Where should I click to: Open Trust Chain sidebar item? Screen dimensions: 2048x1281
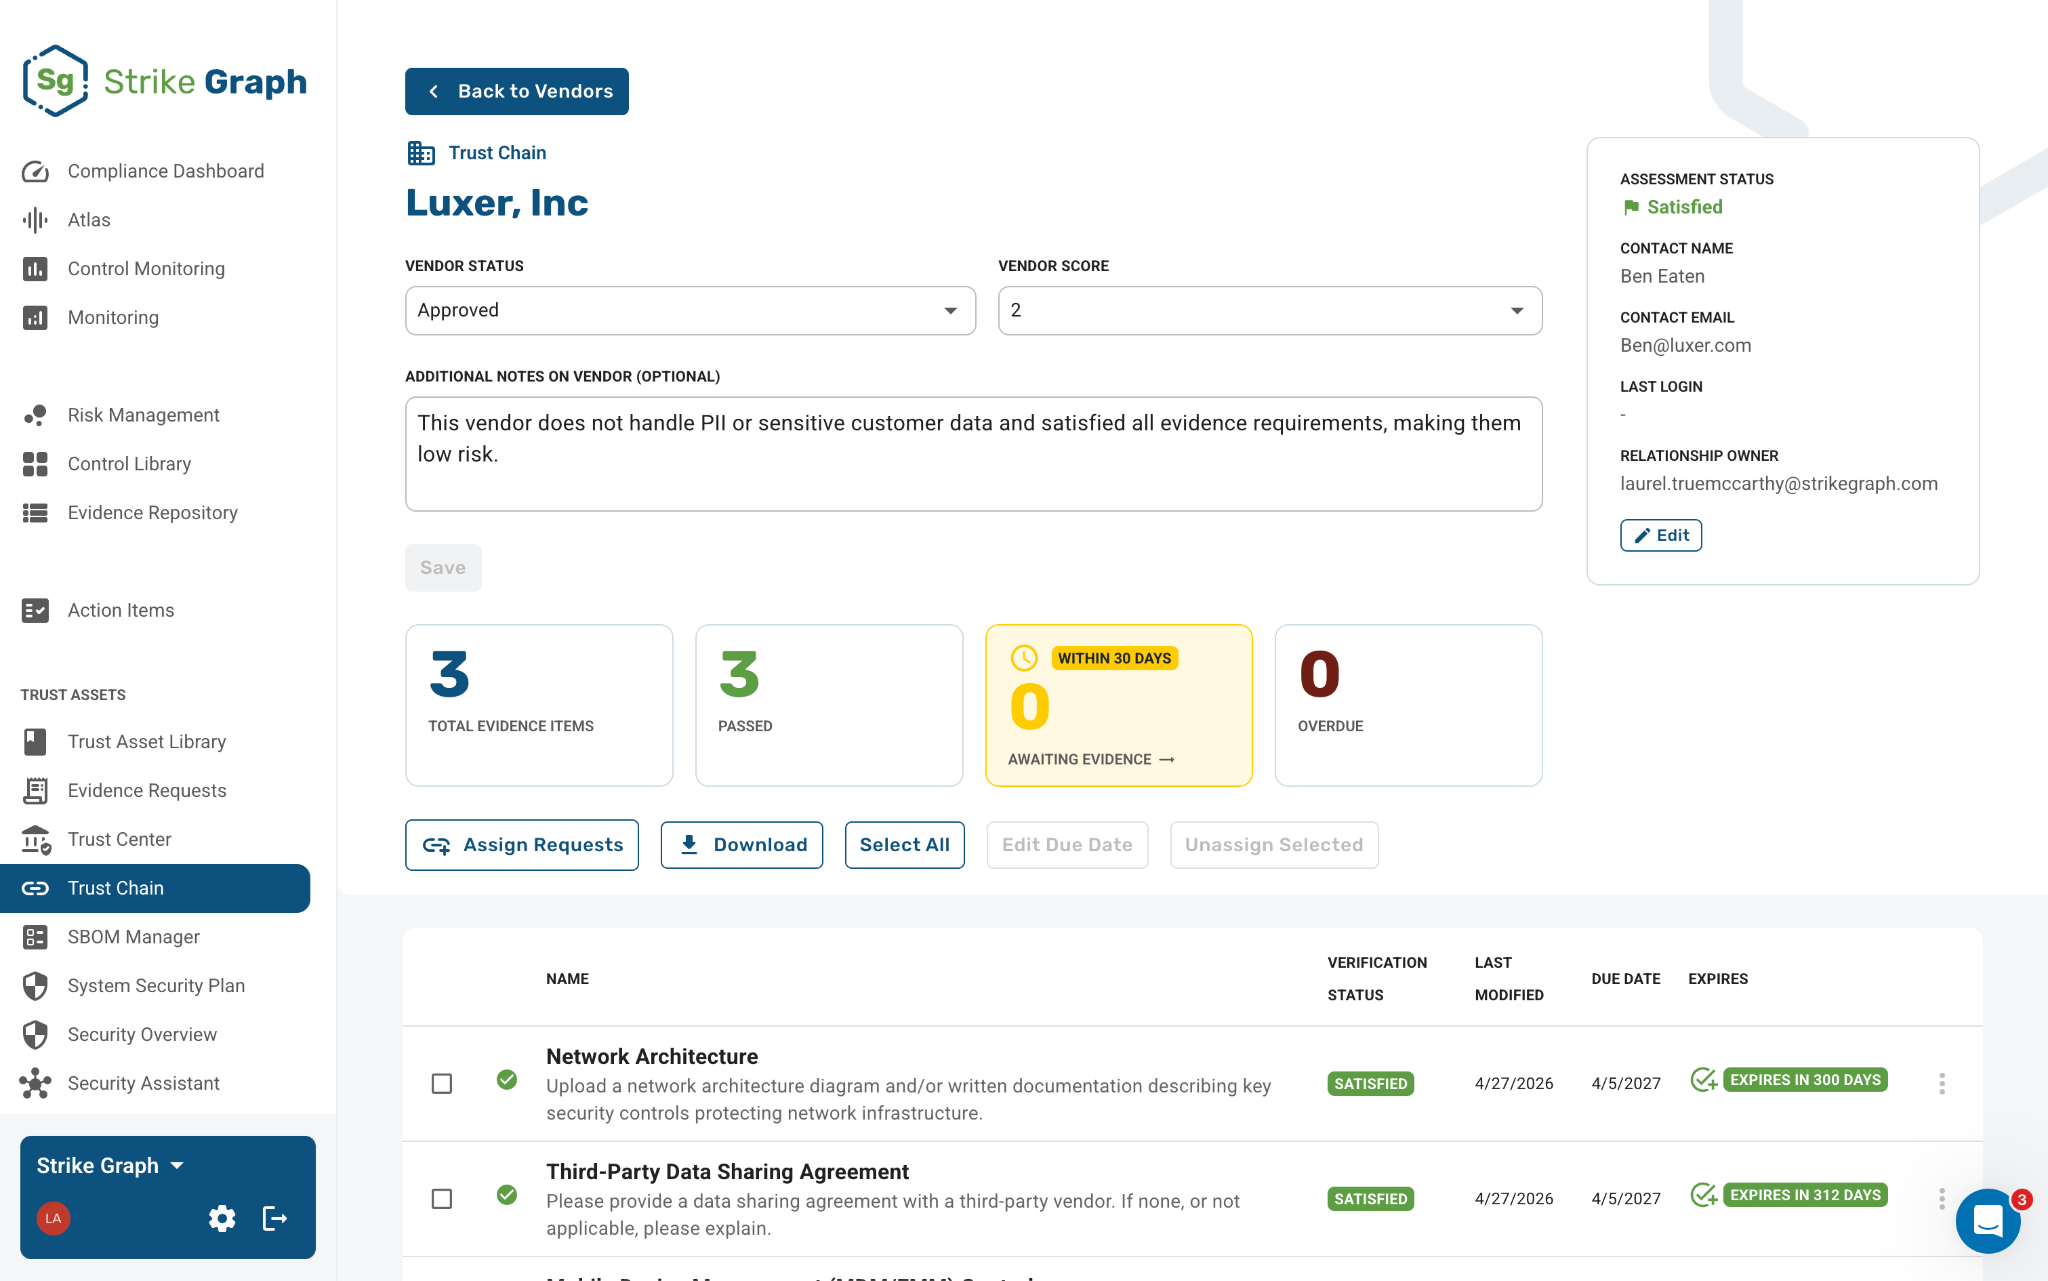(x=155, y=888)
